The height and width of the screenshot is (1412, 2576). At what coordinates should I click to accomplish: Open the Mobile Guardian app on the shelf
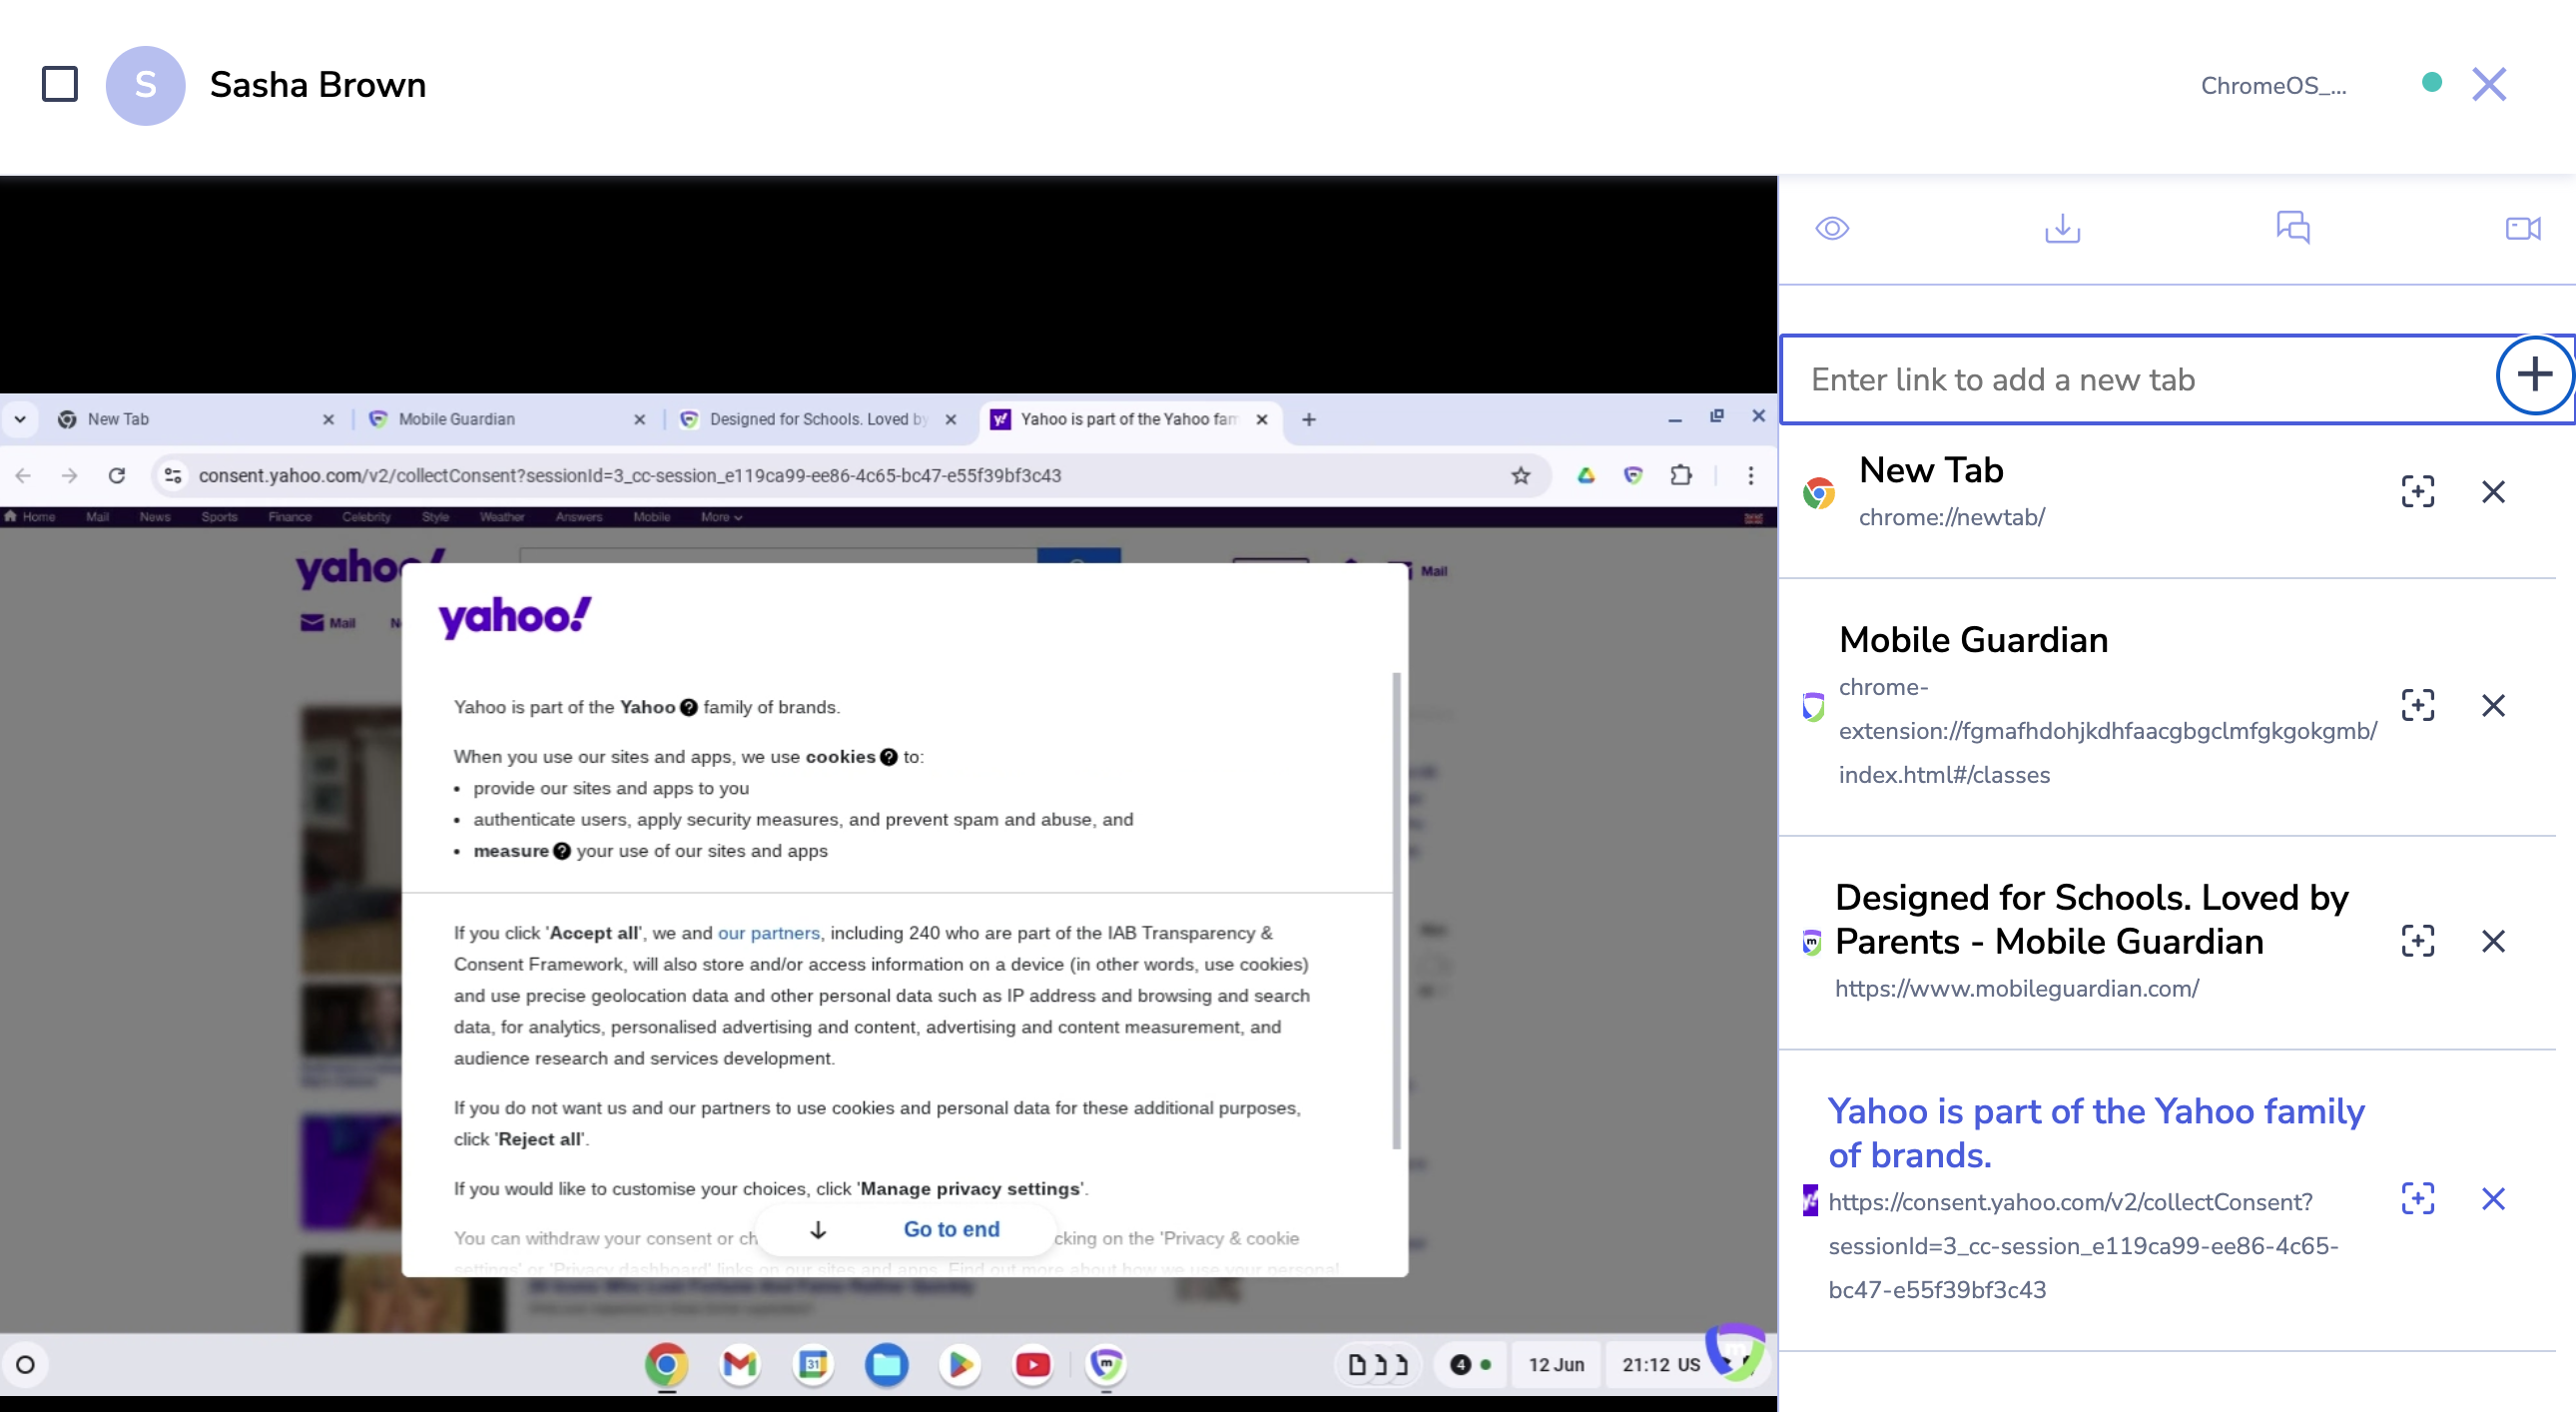(x=1107, y=1365)
